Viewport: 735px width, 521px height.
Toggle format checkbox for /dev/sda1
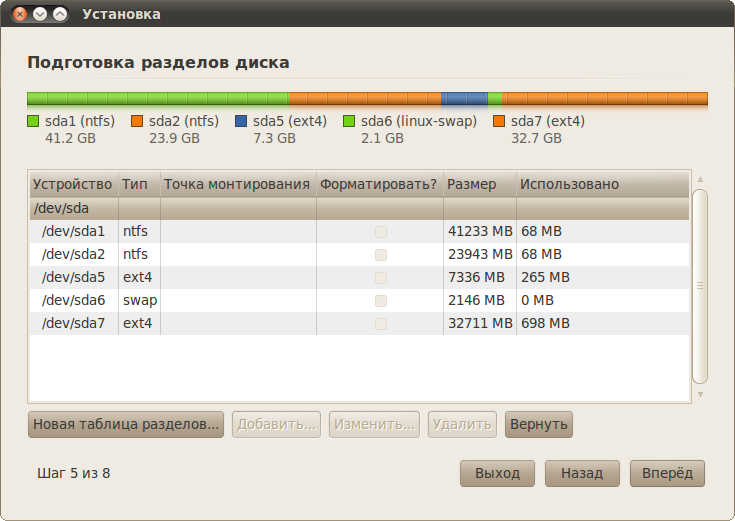(381, 232)
